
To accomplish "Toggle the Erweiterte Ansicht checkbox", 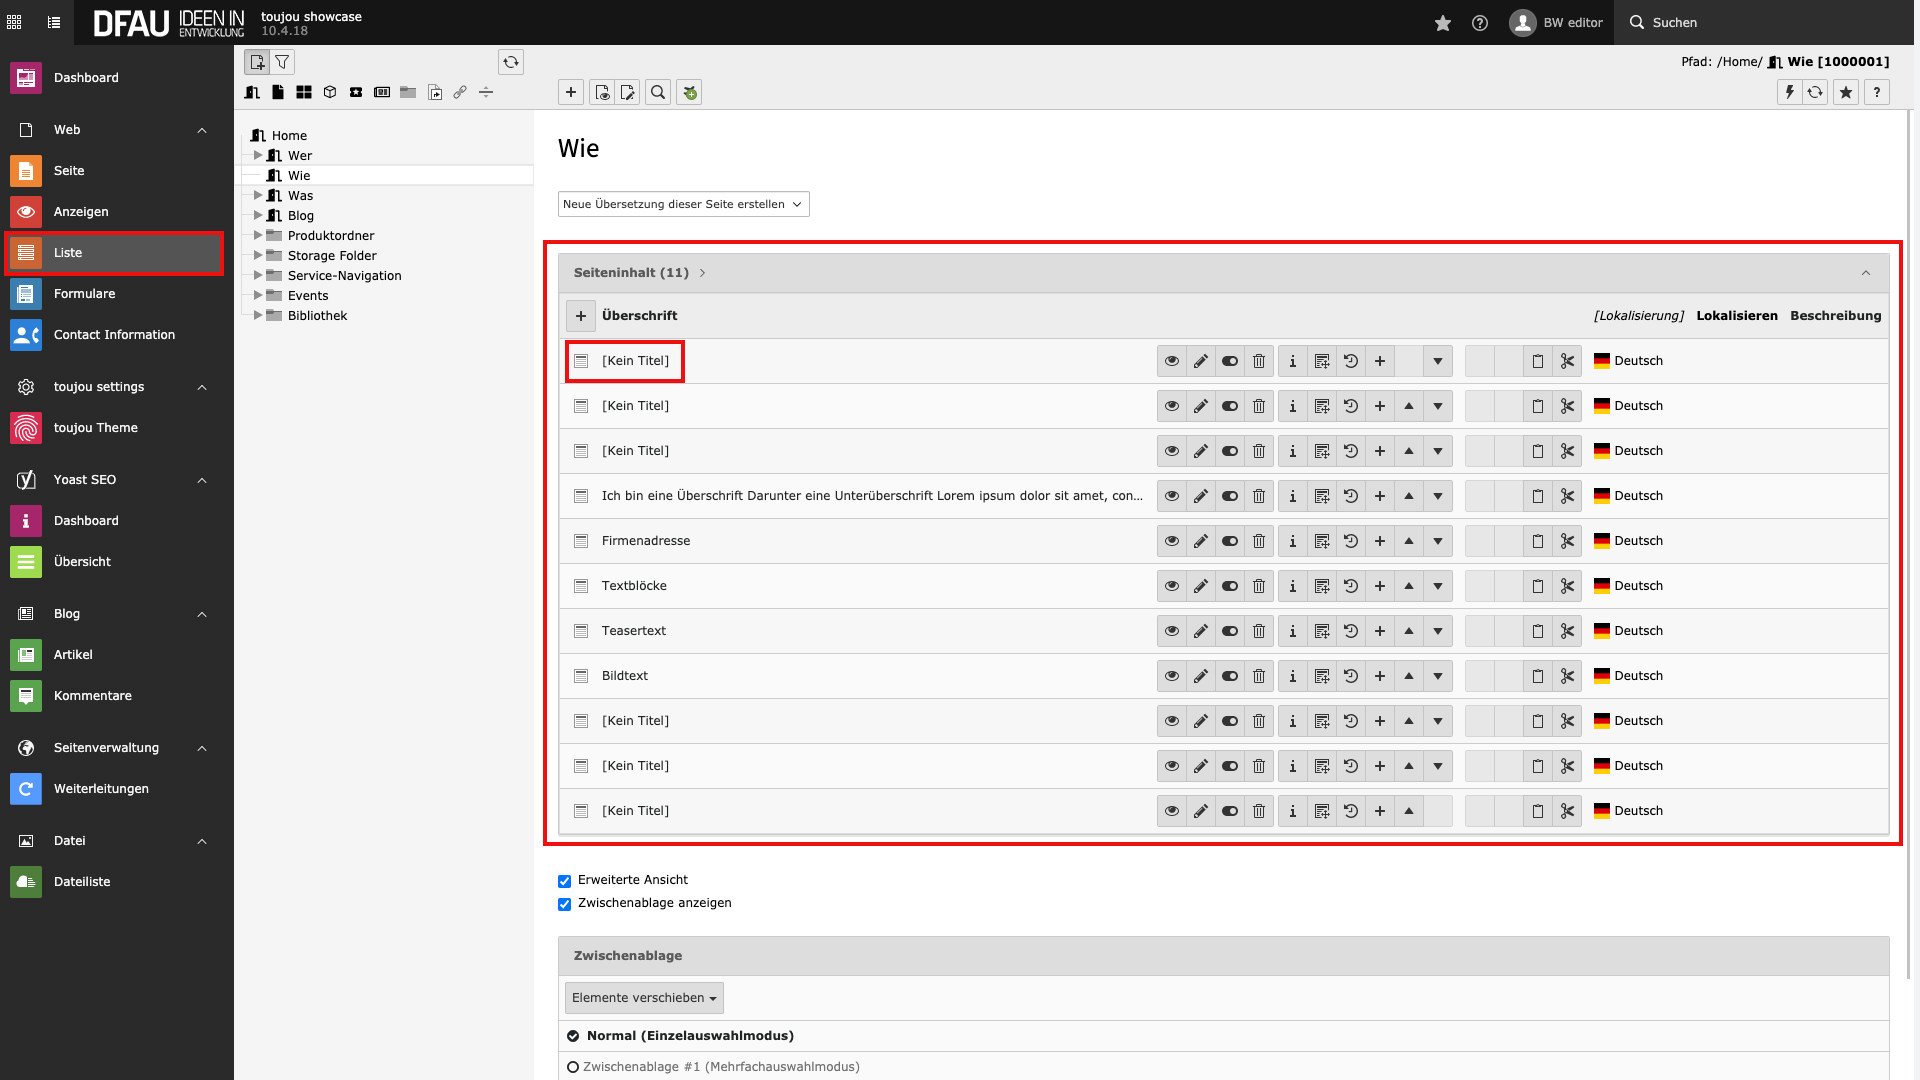I will 565,881.
